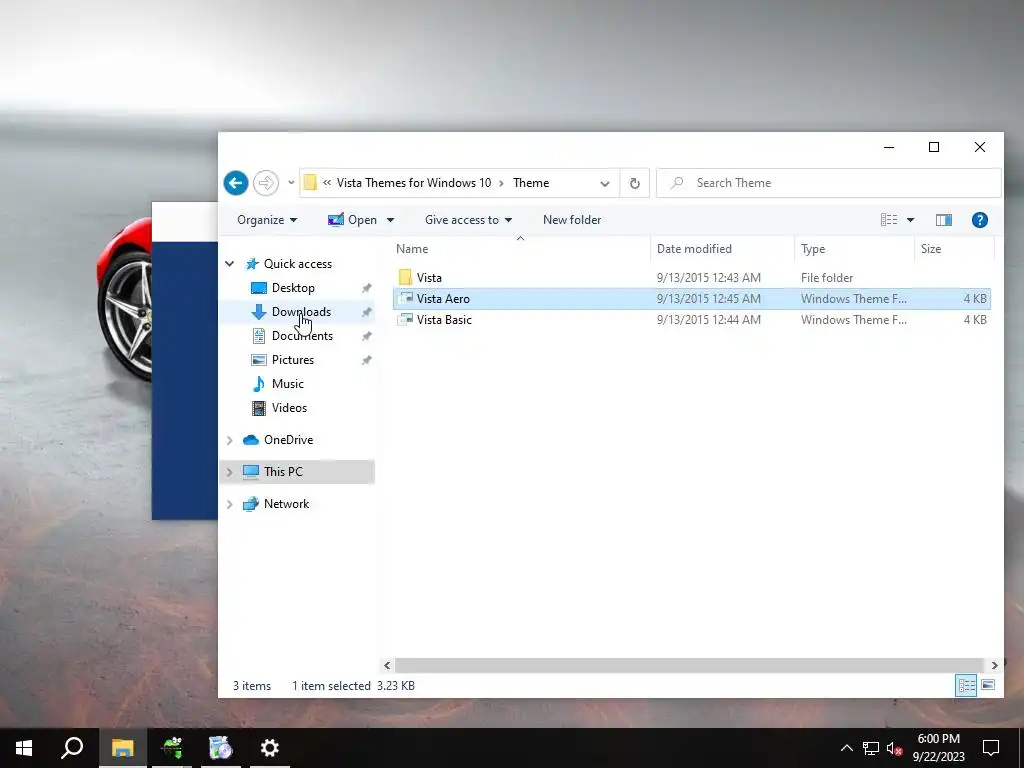The width and height of the screenshot is (1024, 768).
Task: Open the Settings gear on taskbar
Action: click(270, 748)
